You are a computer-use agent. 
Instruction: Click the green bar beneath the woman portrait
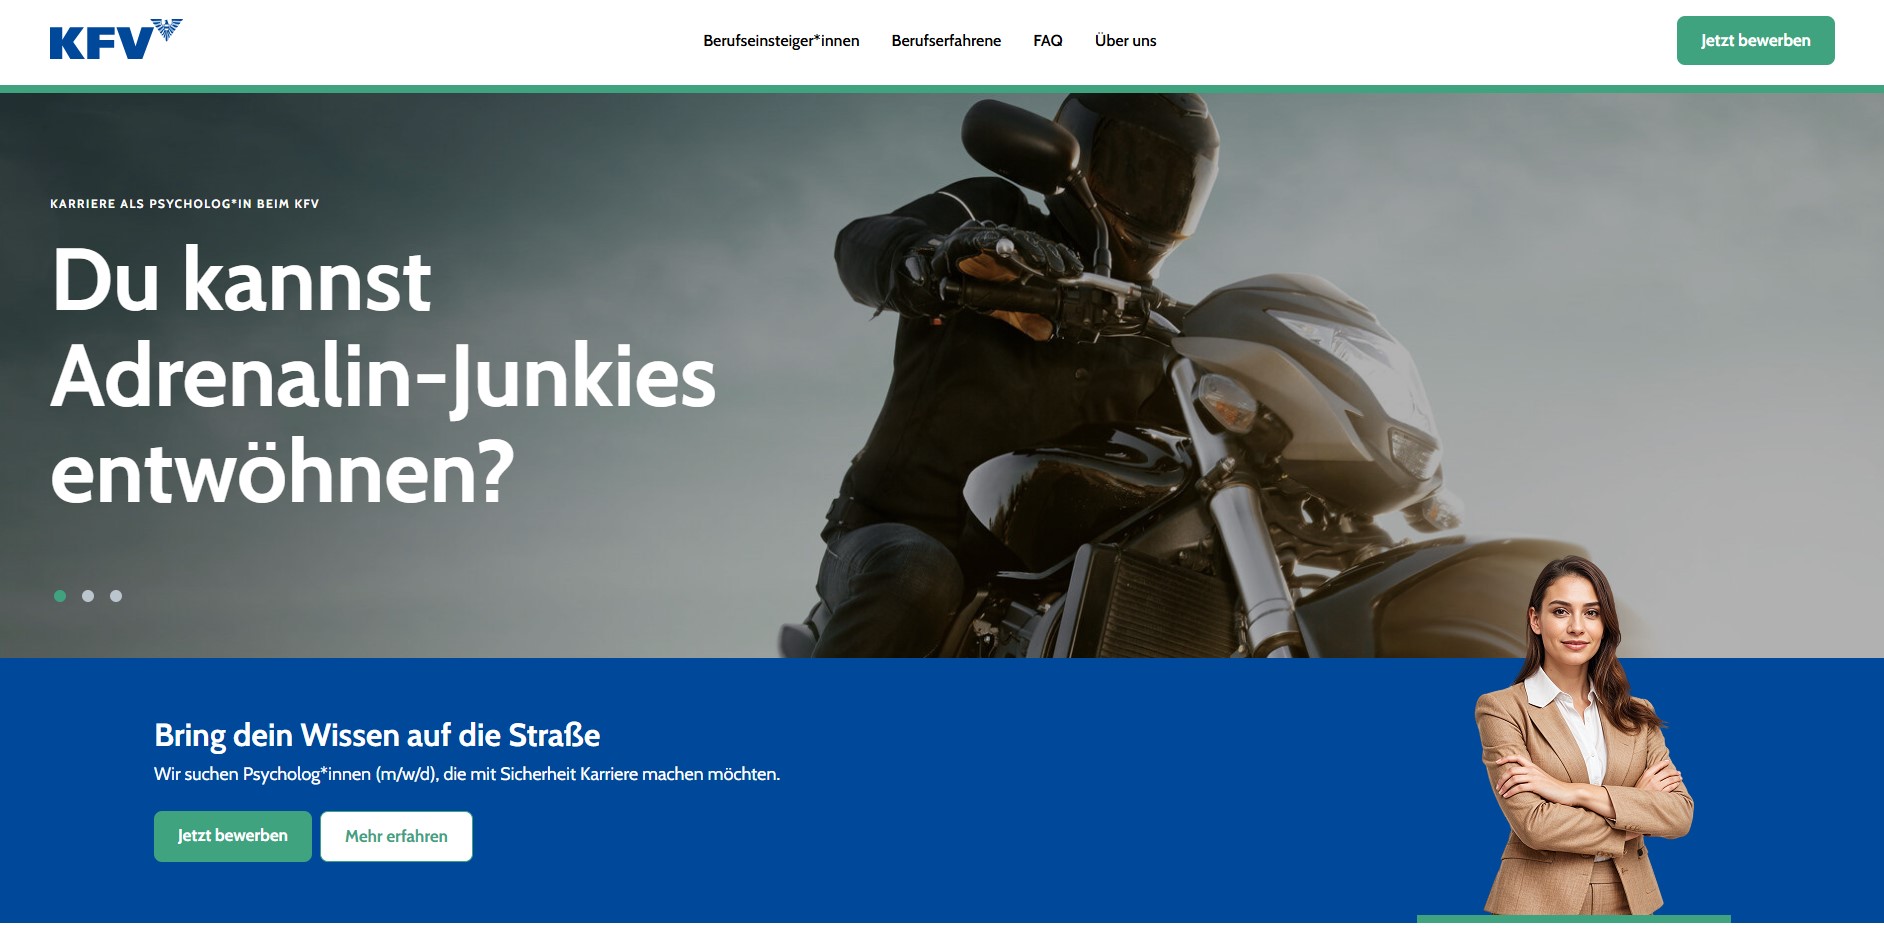click(1574, 919)
